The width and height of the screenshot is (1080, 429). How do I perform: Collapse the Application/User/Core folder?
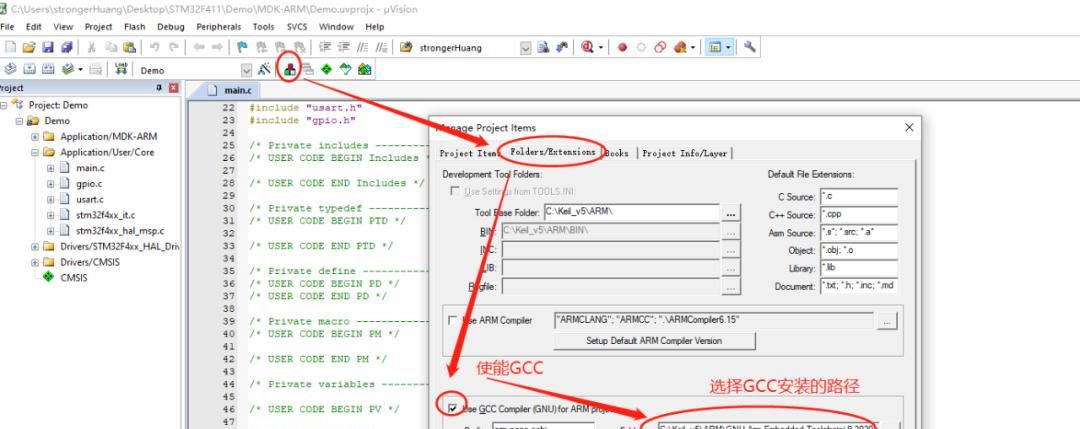[35, 152]
